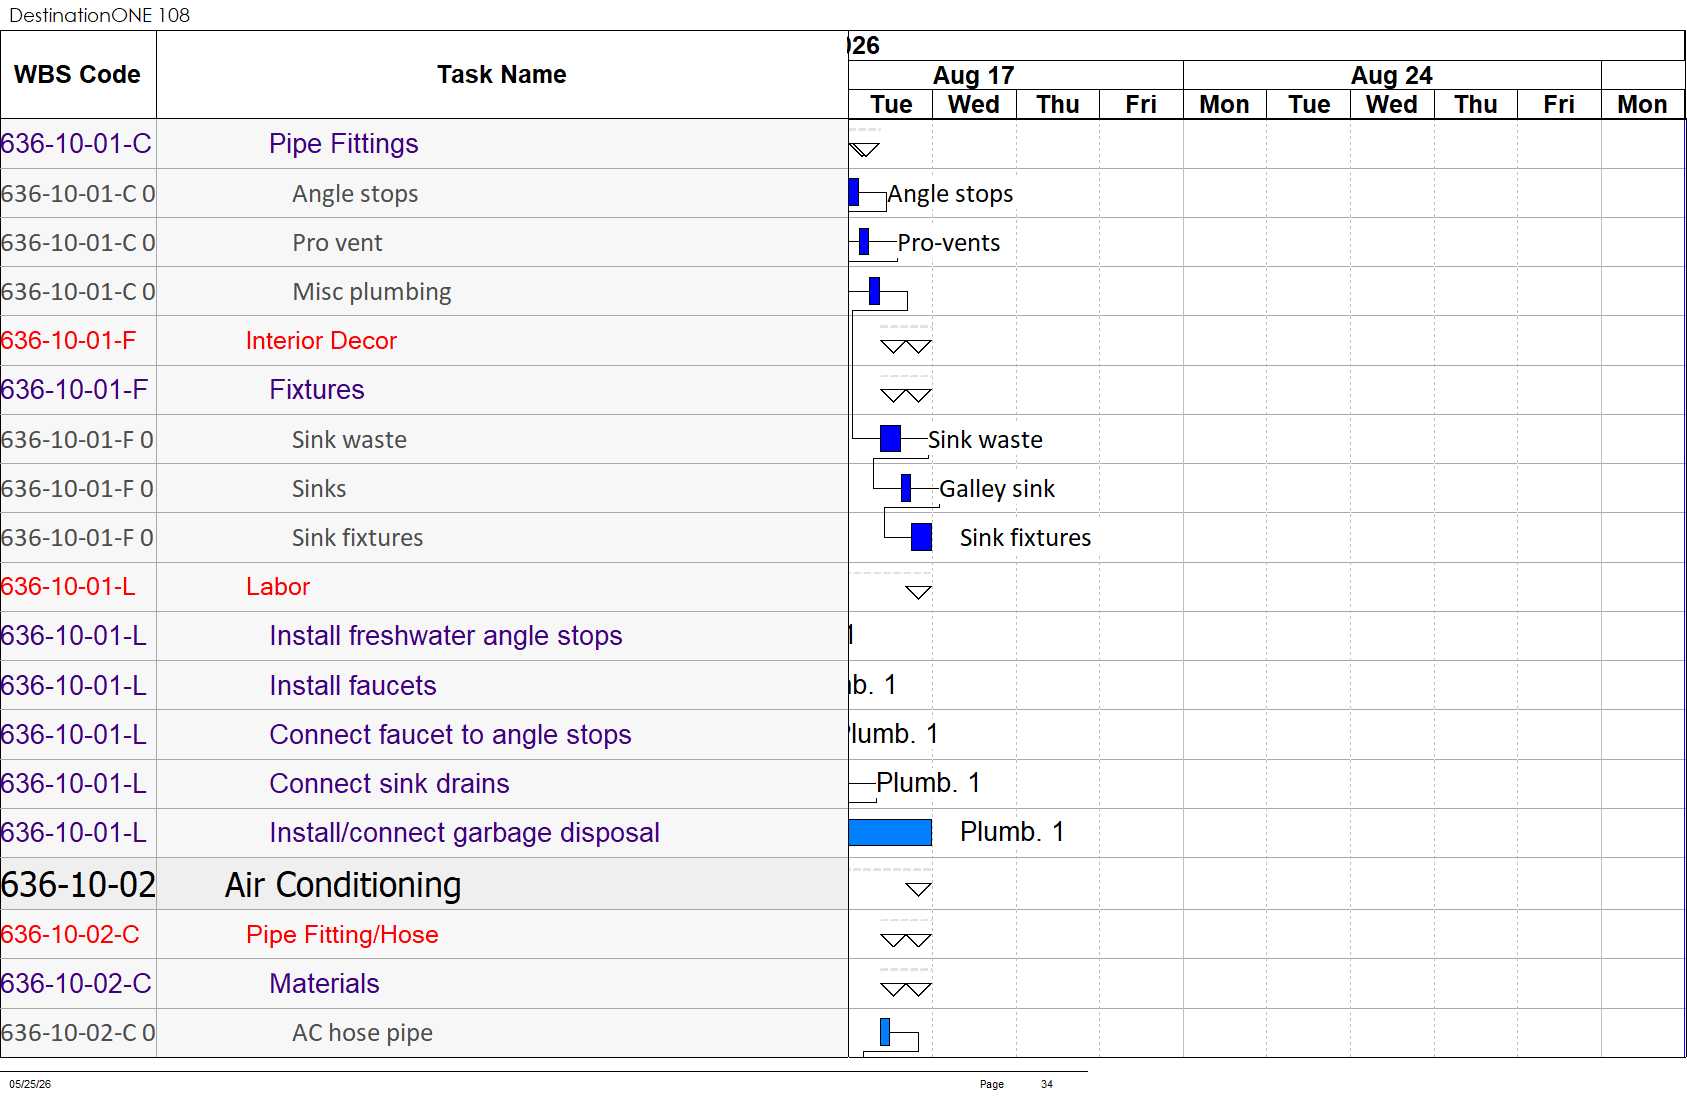Click the Thu header under Aug 17

[x=1058, y=105]
